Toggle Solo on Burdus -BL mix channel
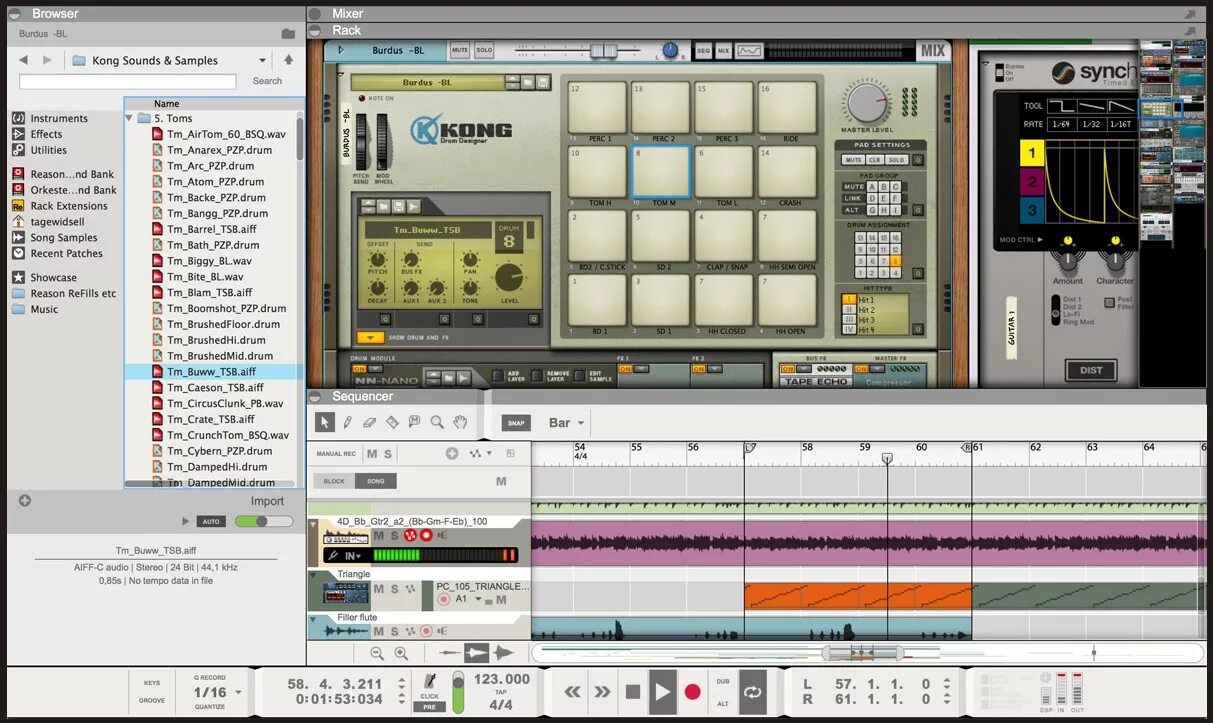Screen dimensions: 1213x723 [484, 50]
